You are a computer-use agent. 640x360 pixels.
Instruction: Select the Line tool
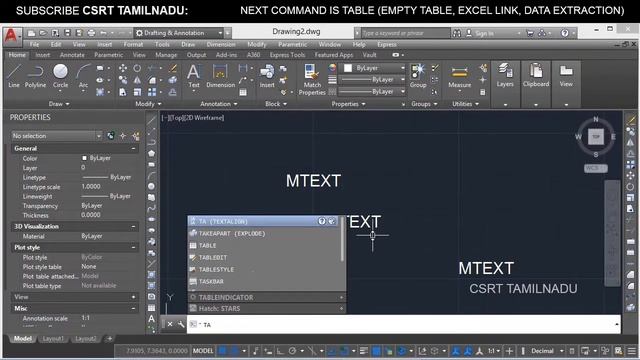pos(14,76)
